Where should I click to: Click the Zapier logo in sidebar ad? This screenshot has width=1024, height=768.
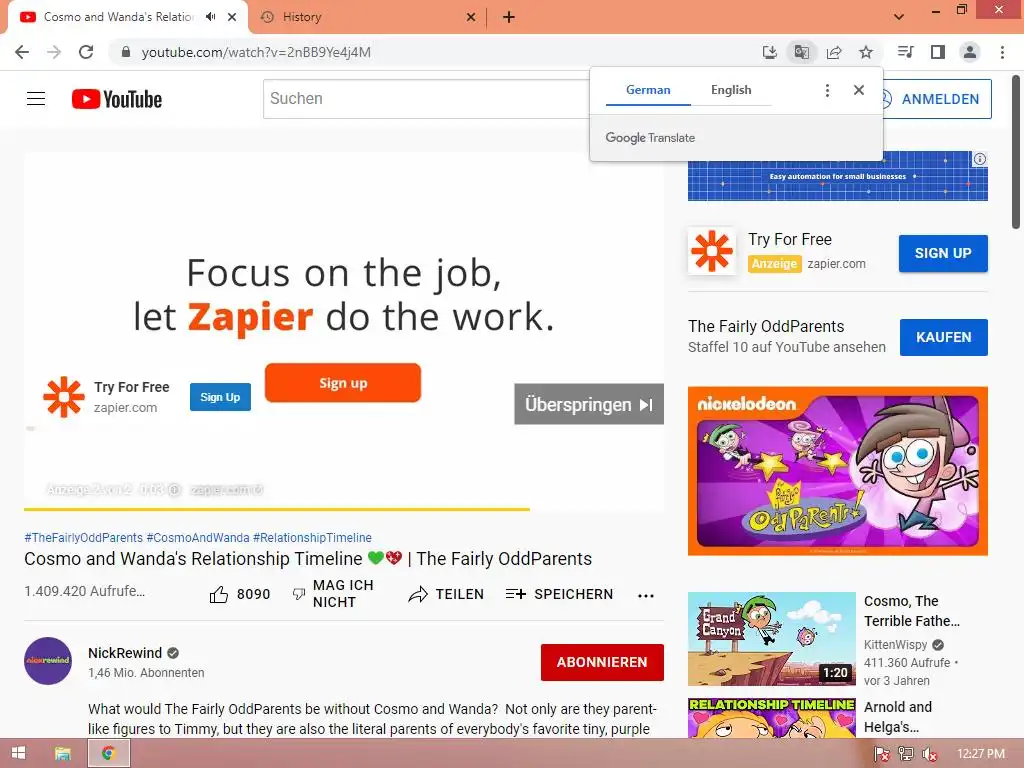[x=712, y=251]
